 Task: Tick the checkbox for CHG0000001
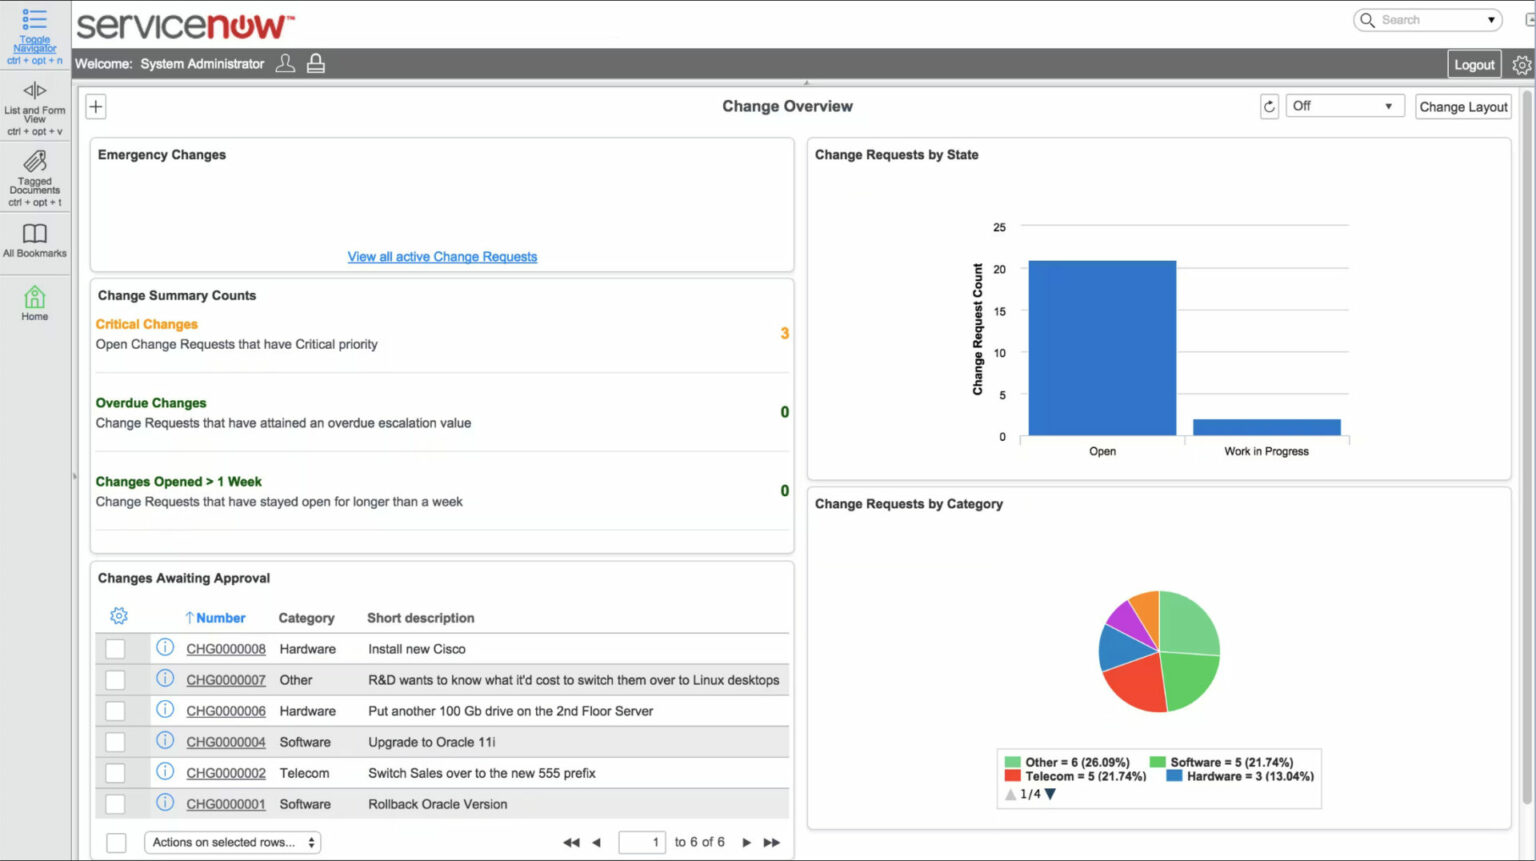point(115,803)
